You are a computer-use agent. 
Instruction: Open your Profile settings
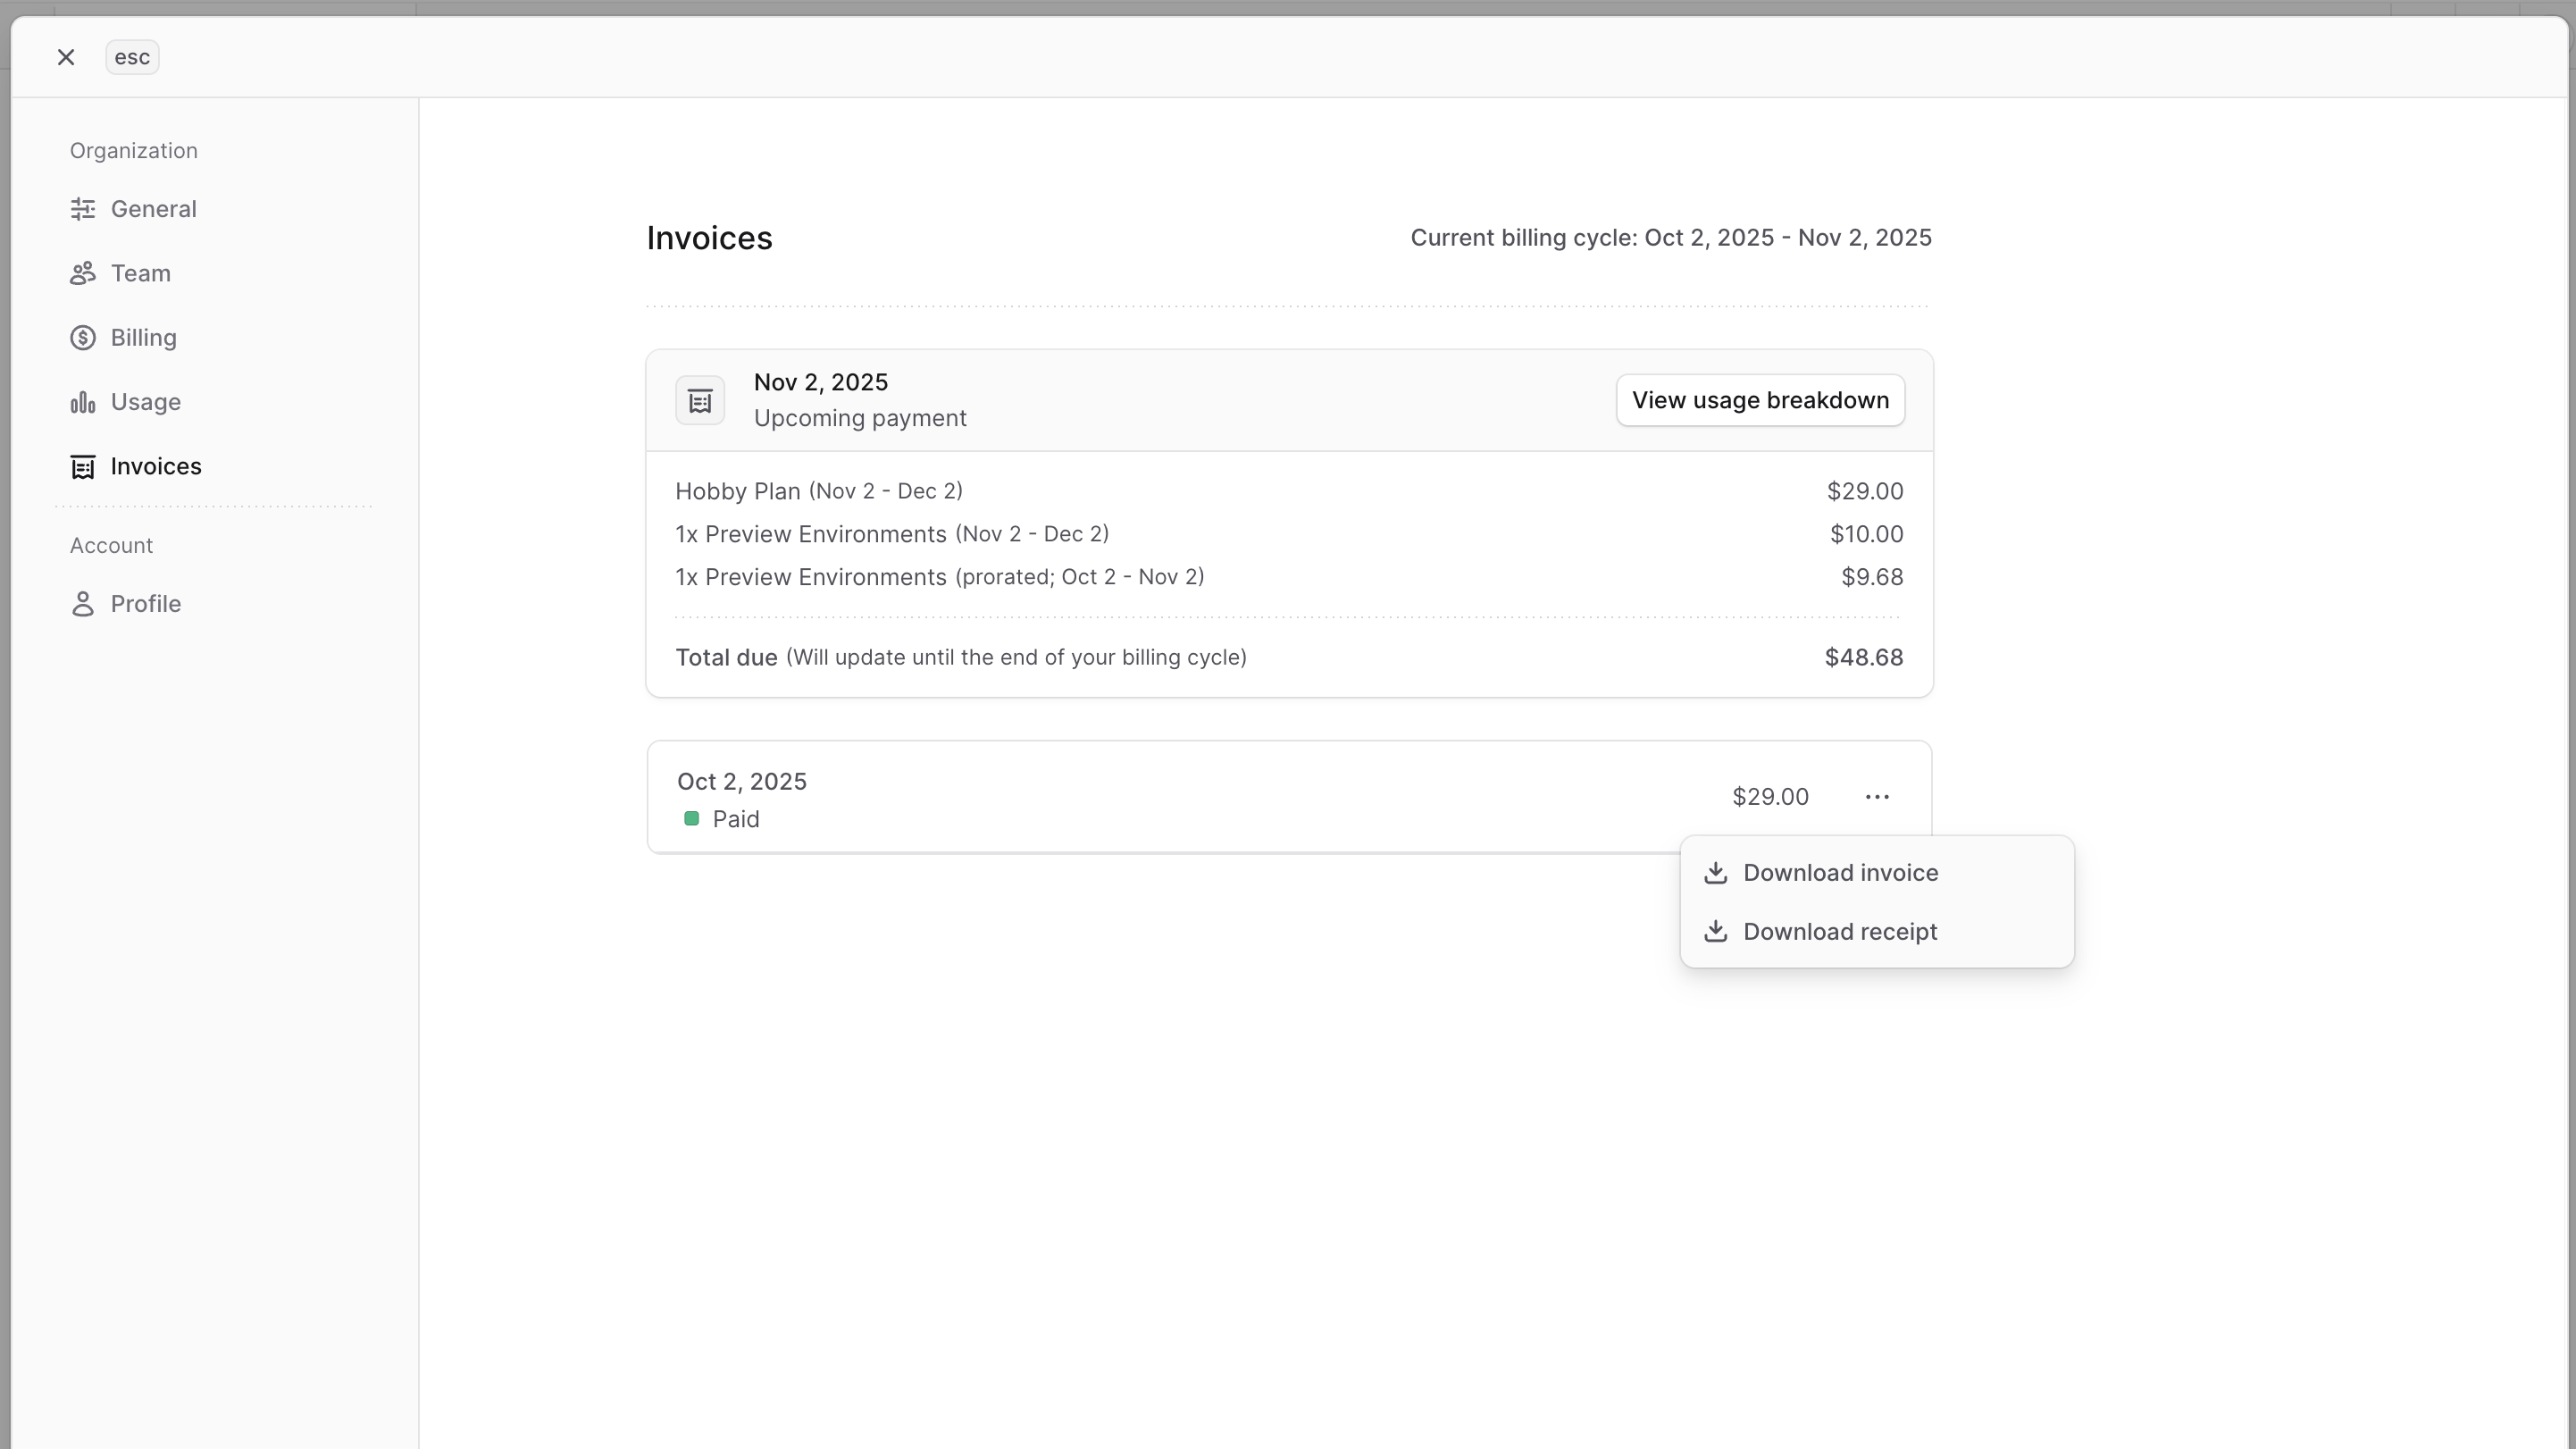[145, 603]
